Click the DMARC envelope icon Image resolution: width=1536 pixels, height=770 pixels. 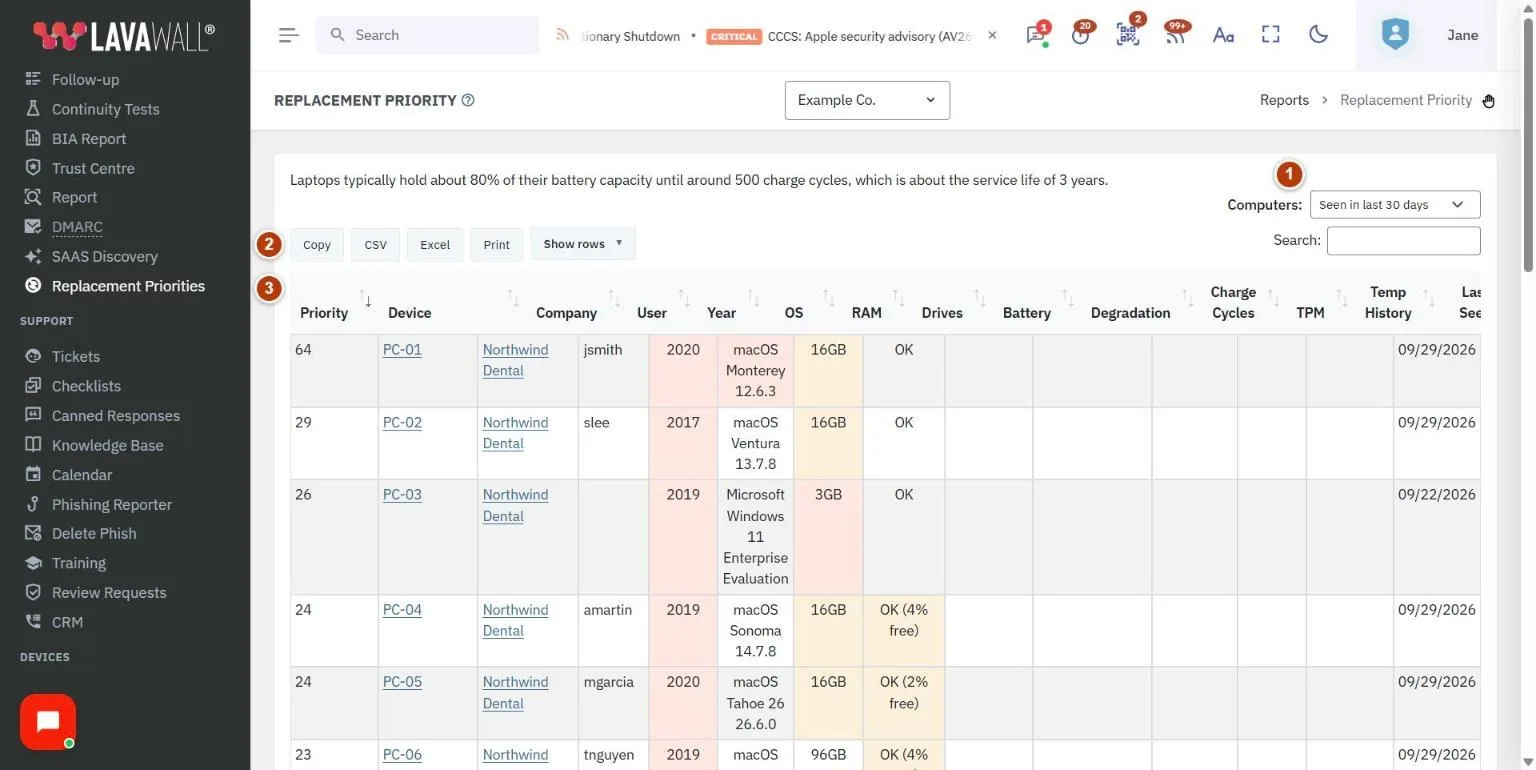pyautogui.click(x=33, y=227)
